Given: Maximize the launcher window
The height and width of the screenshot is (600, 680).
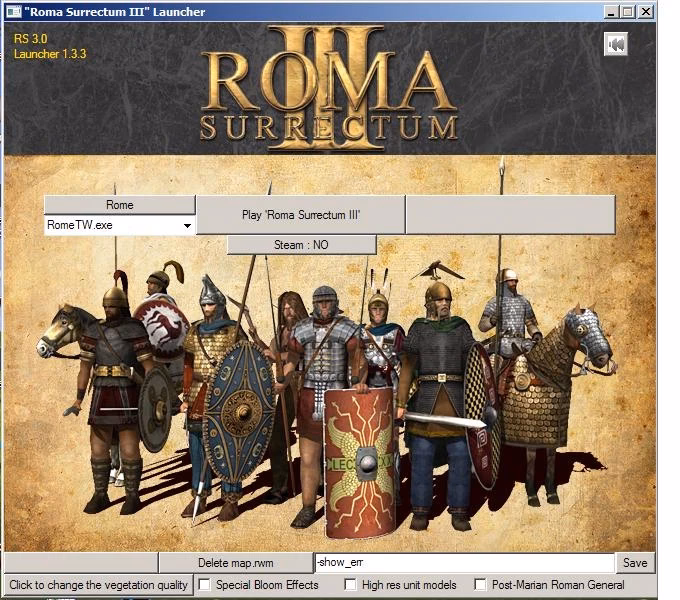Looking at the screenshot, I should [x=628, y=12].
